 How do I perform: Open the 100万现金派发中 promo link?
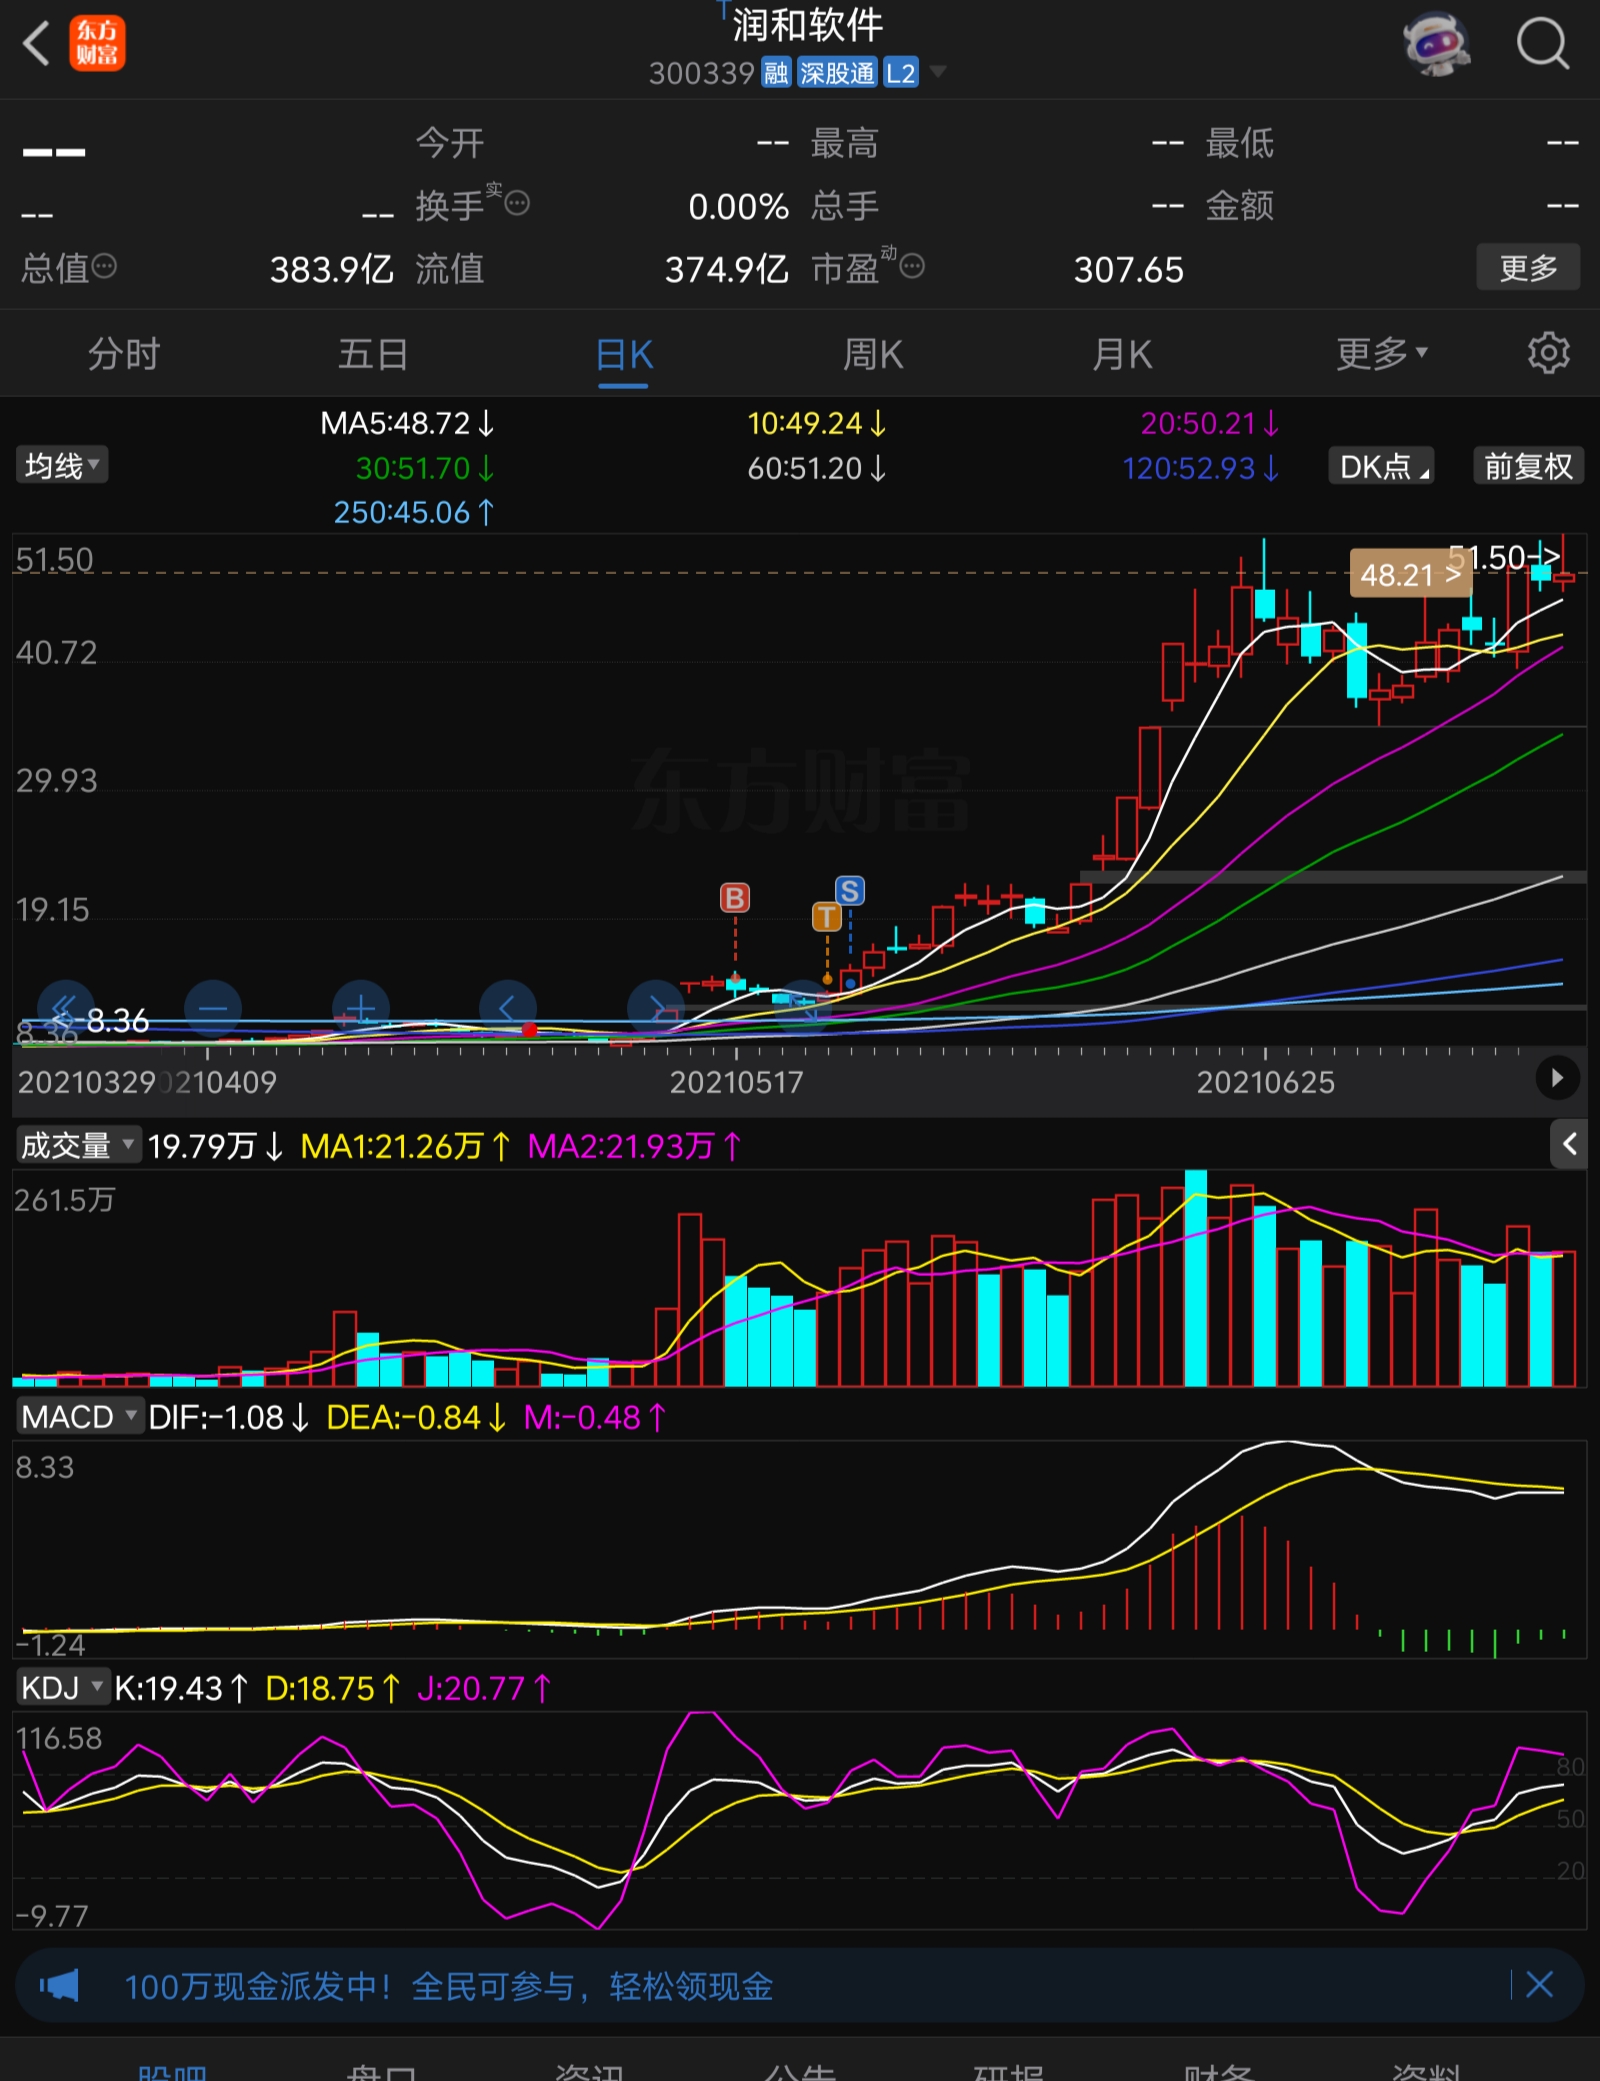click(x=449, y=1985)
